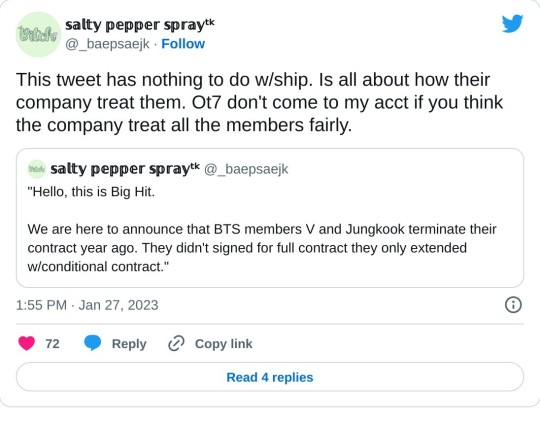
Task: Open the 1:55 PM Jan 27, 2023 timestamp
Action: (87, 305)
